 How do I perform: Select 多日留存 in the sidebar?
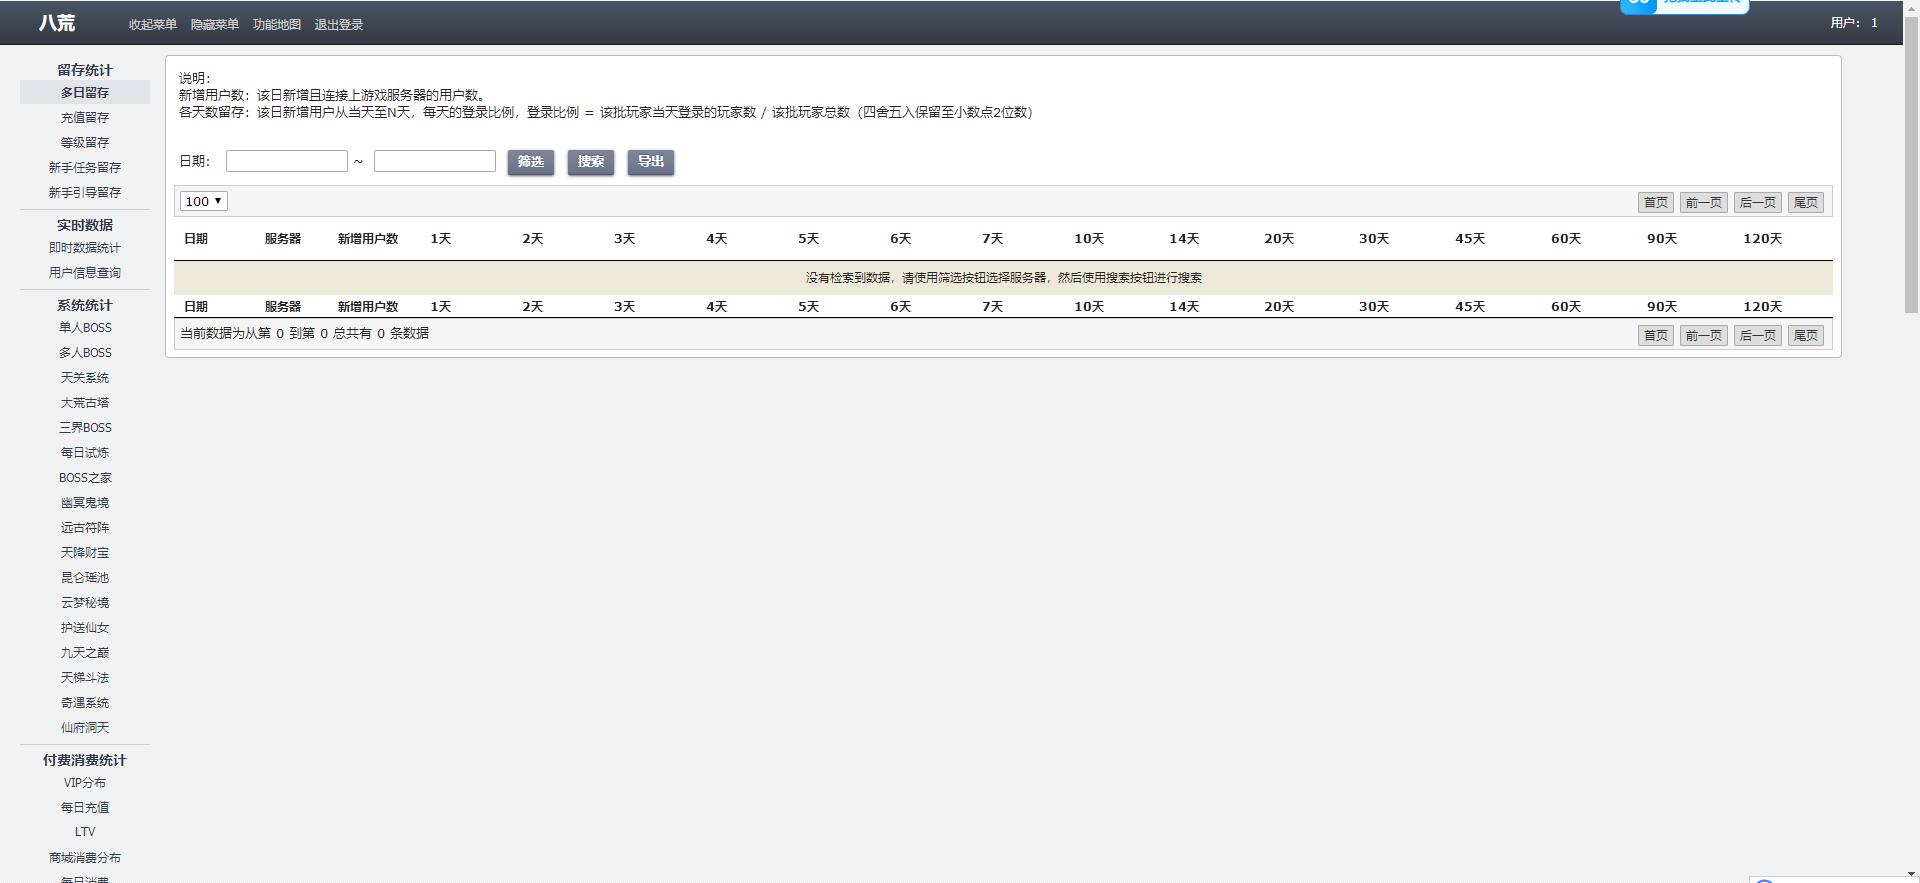pyautogui.click(x=85, y=93)
